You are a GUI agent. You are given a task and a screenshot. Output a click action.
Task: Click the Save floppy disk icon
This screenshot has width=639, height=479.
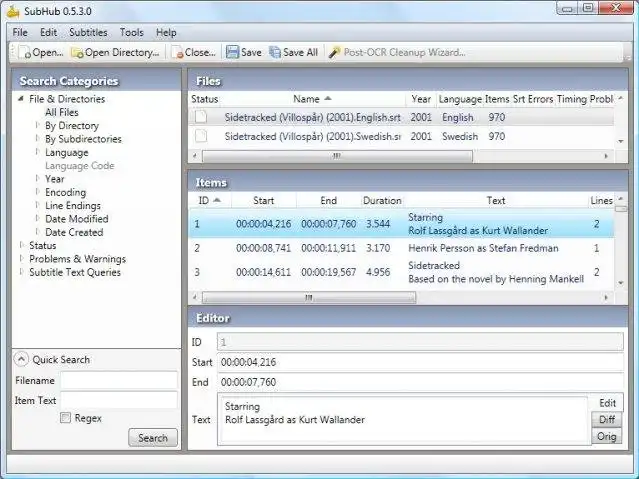click(x=232, y=52)
